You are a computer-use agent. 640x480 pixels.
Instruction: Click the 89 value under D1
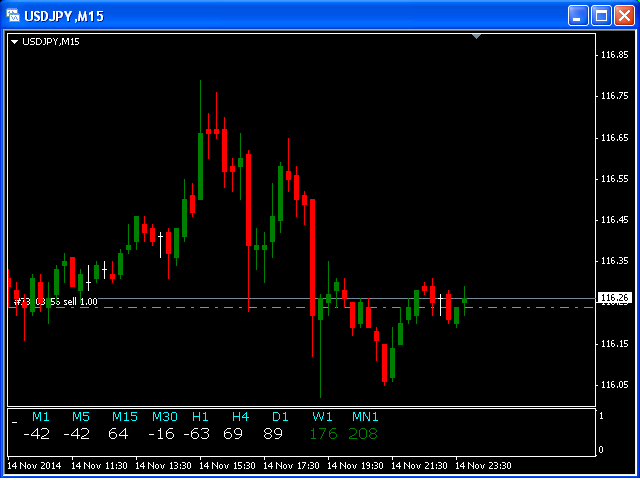coord(273,433)
